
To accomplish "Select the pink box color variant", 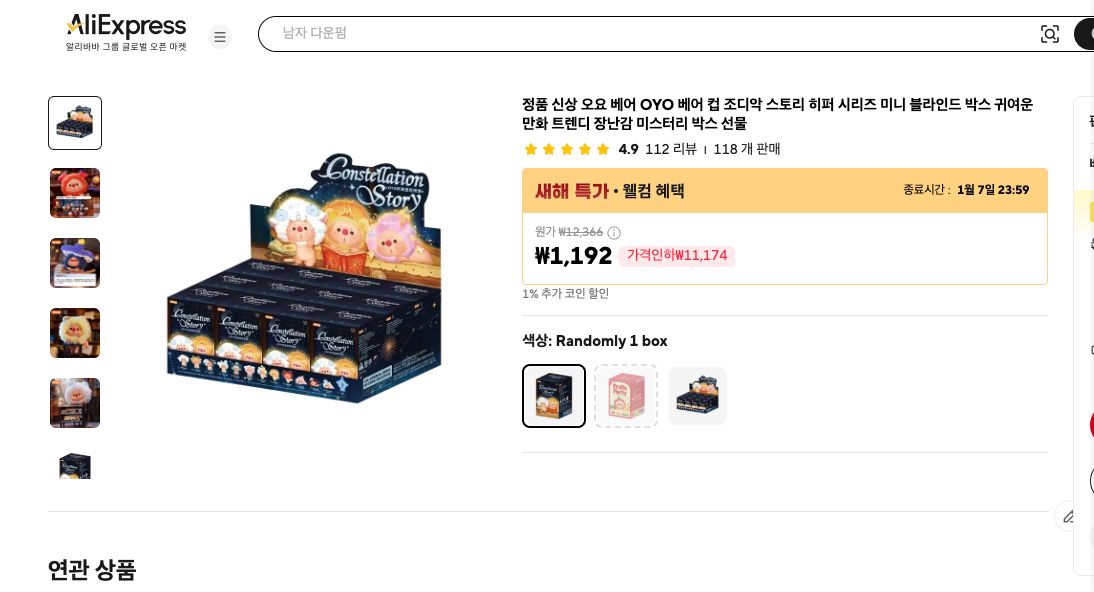I will pos(626,396).
